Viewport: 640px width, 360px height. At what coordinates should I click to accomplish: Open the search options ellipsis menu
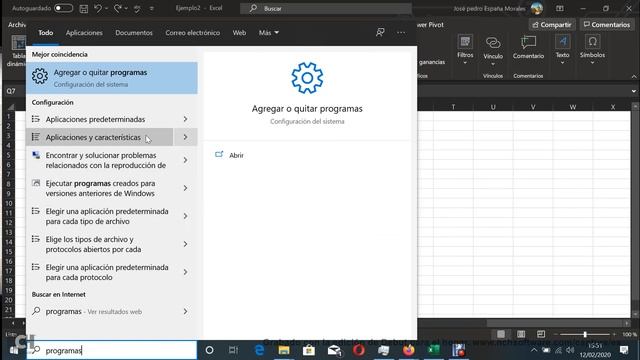(x=401, y=32)
